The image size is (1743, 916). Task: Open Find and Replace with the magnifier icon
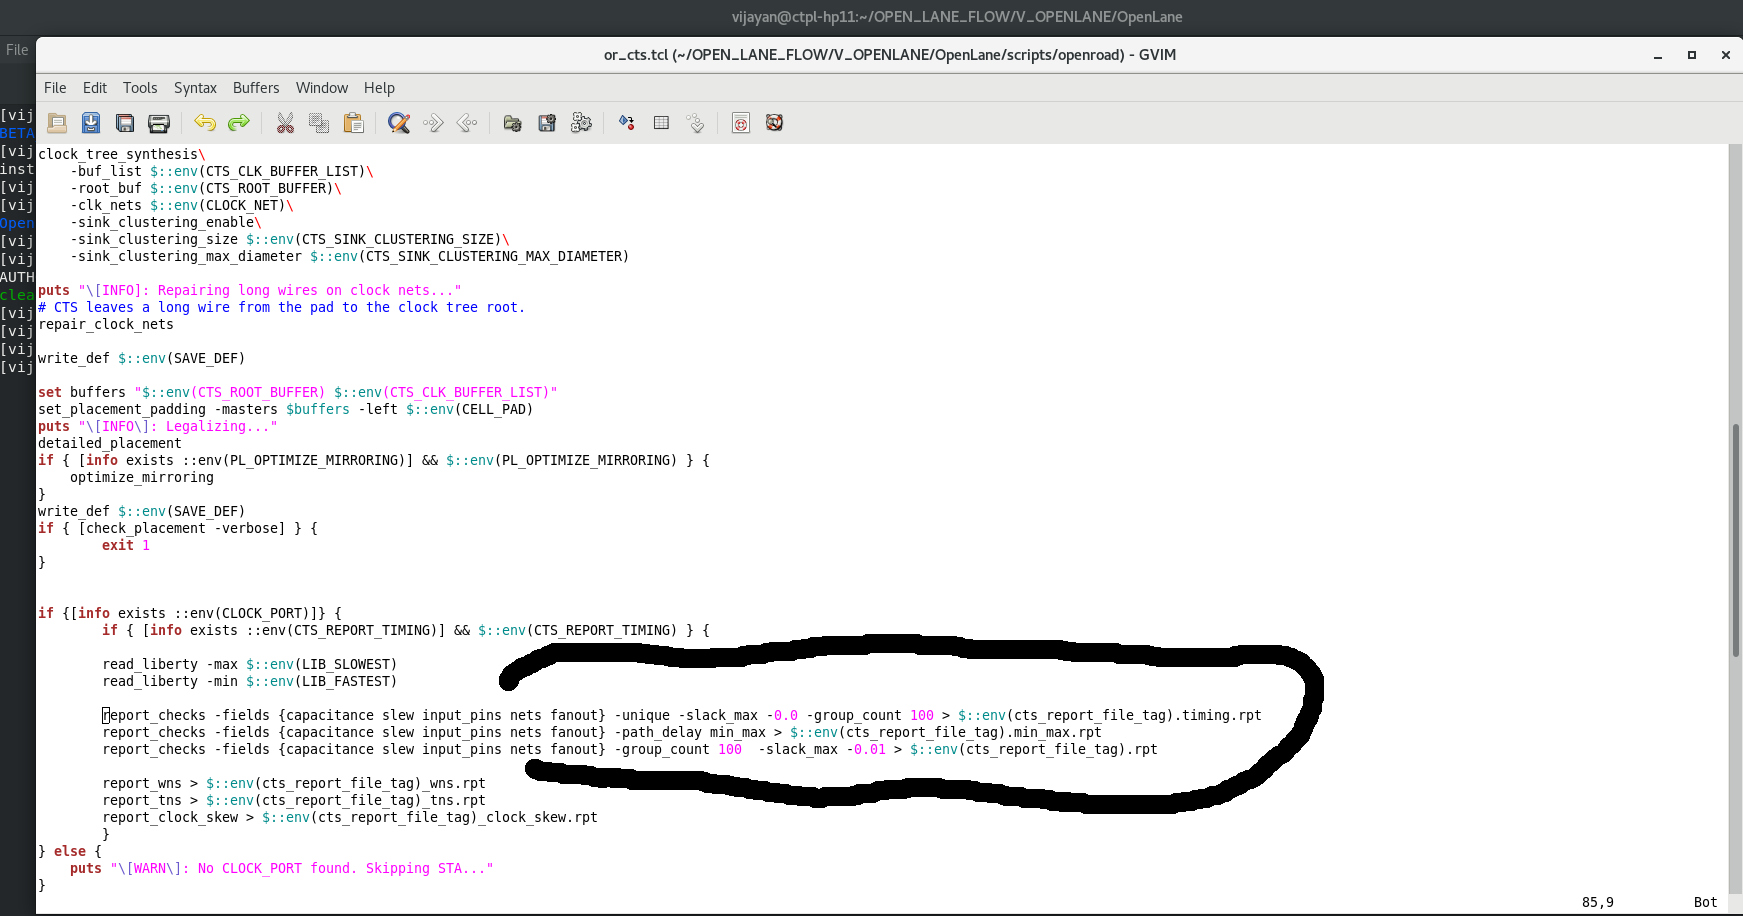pos(399,123)
